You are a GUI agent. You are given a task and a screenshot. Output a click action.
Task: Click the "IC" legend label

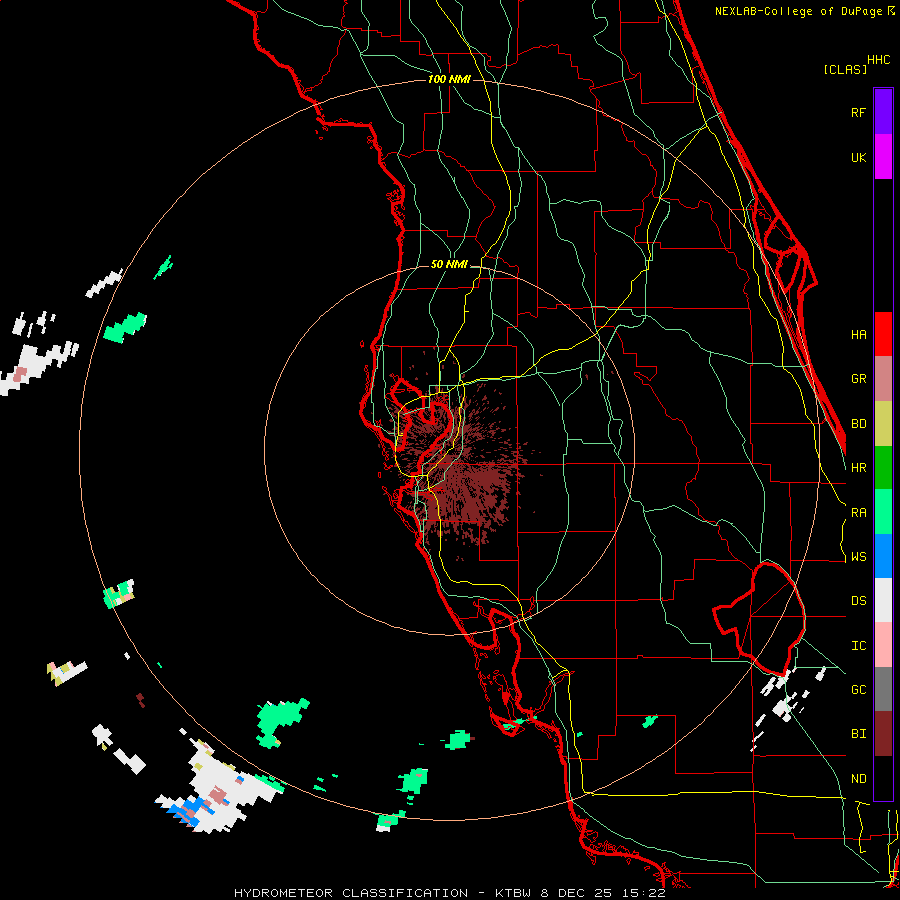point(858,646)
